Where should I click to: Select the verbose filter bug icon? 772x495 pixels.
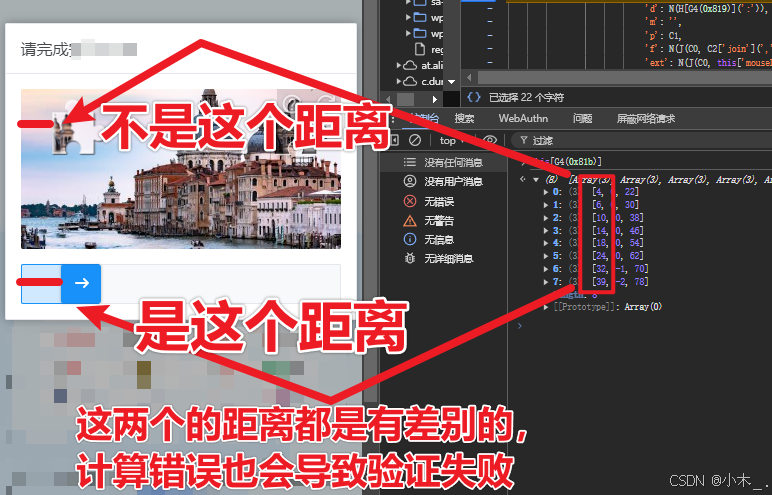tap(410, 259)
